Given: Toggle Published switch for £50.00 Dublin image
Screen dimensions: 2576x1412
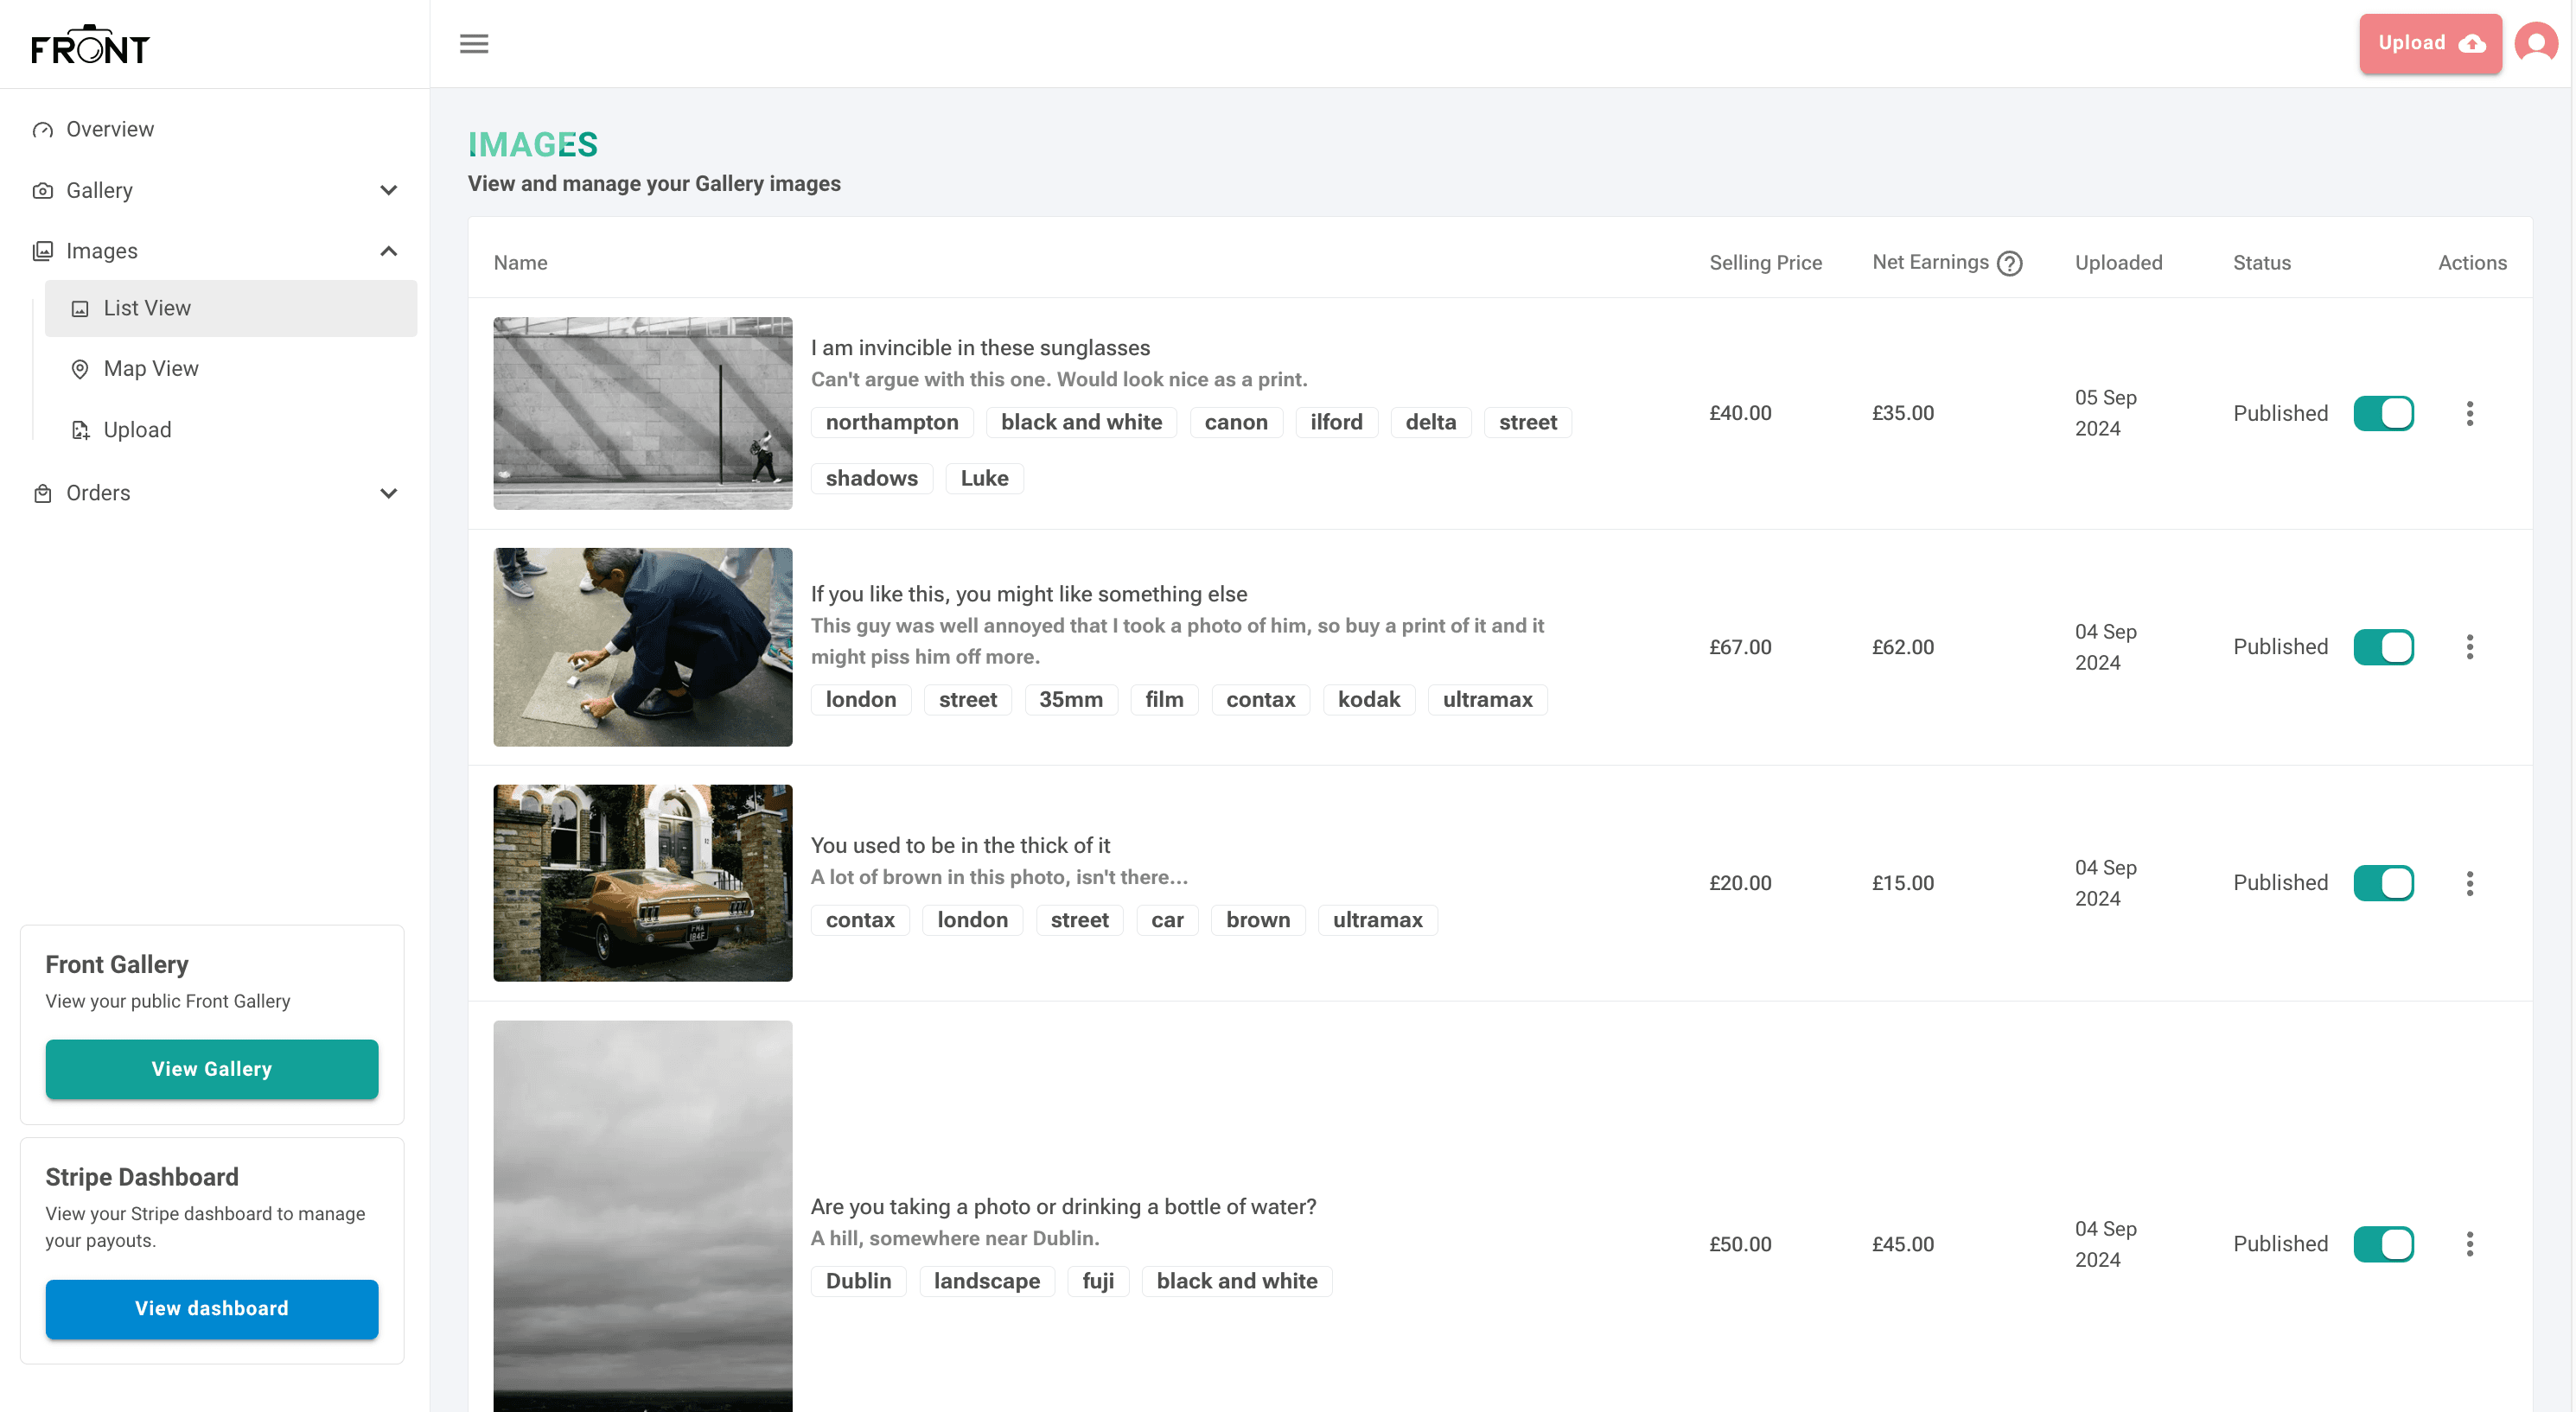Looking at the screenshot, I should point(2383,1244).
